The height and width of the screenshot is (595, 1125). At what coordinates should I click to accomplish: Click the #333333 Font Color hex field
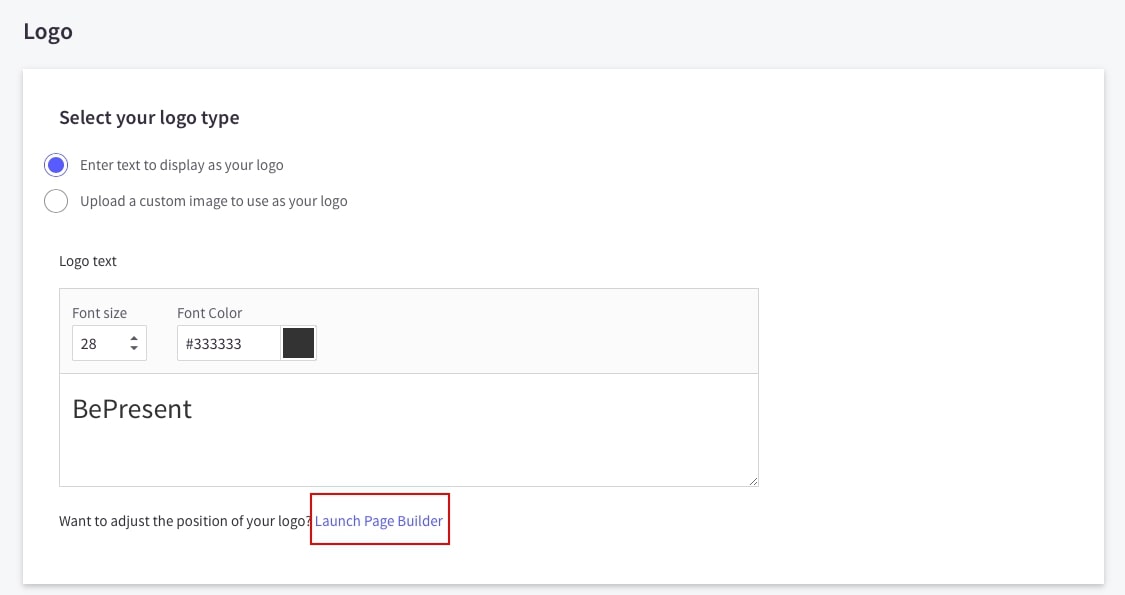228,343
